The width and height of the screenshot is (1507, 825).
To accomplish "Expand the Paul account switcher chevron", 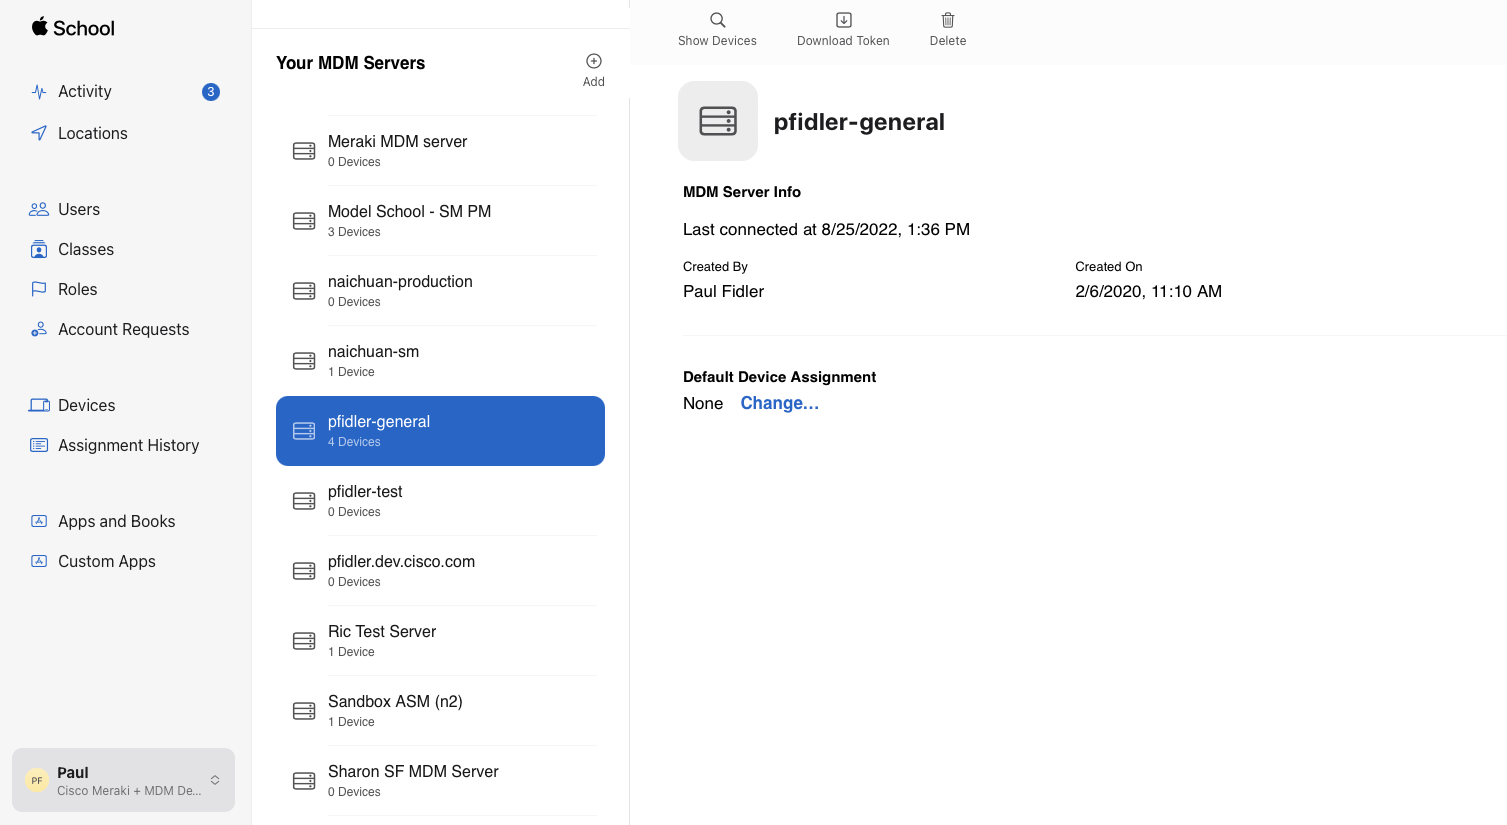I will point(214,780).
